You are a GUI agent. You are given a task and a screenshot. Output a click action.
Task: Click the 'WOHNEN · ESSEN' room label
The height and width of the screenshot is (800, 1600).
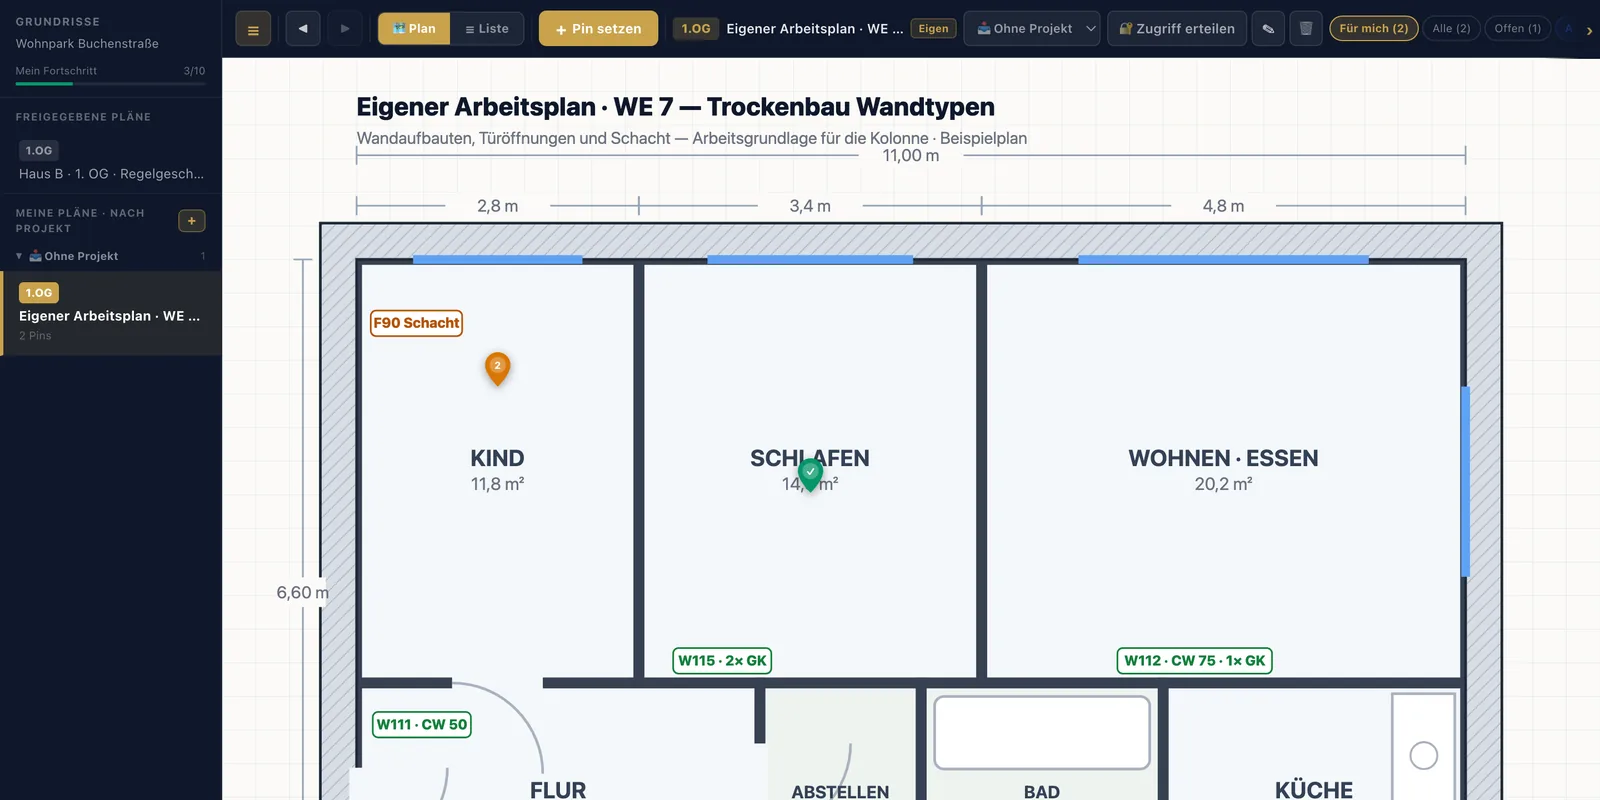point(1223,458)
